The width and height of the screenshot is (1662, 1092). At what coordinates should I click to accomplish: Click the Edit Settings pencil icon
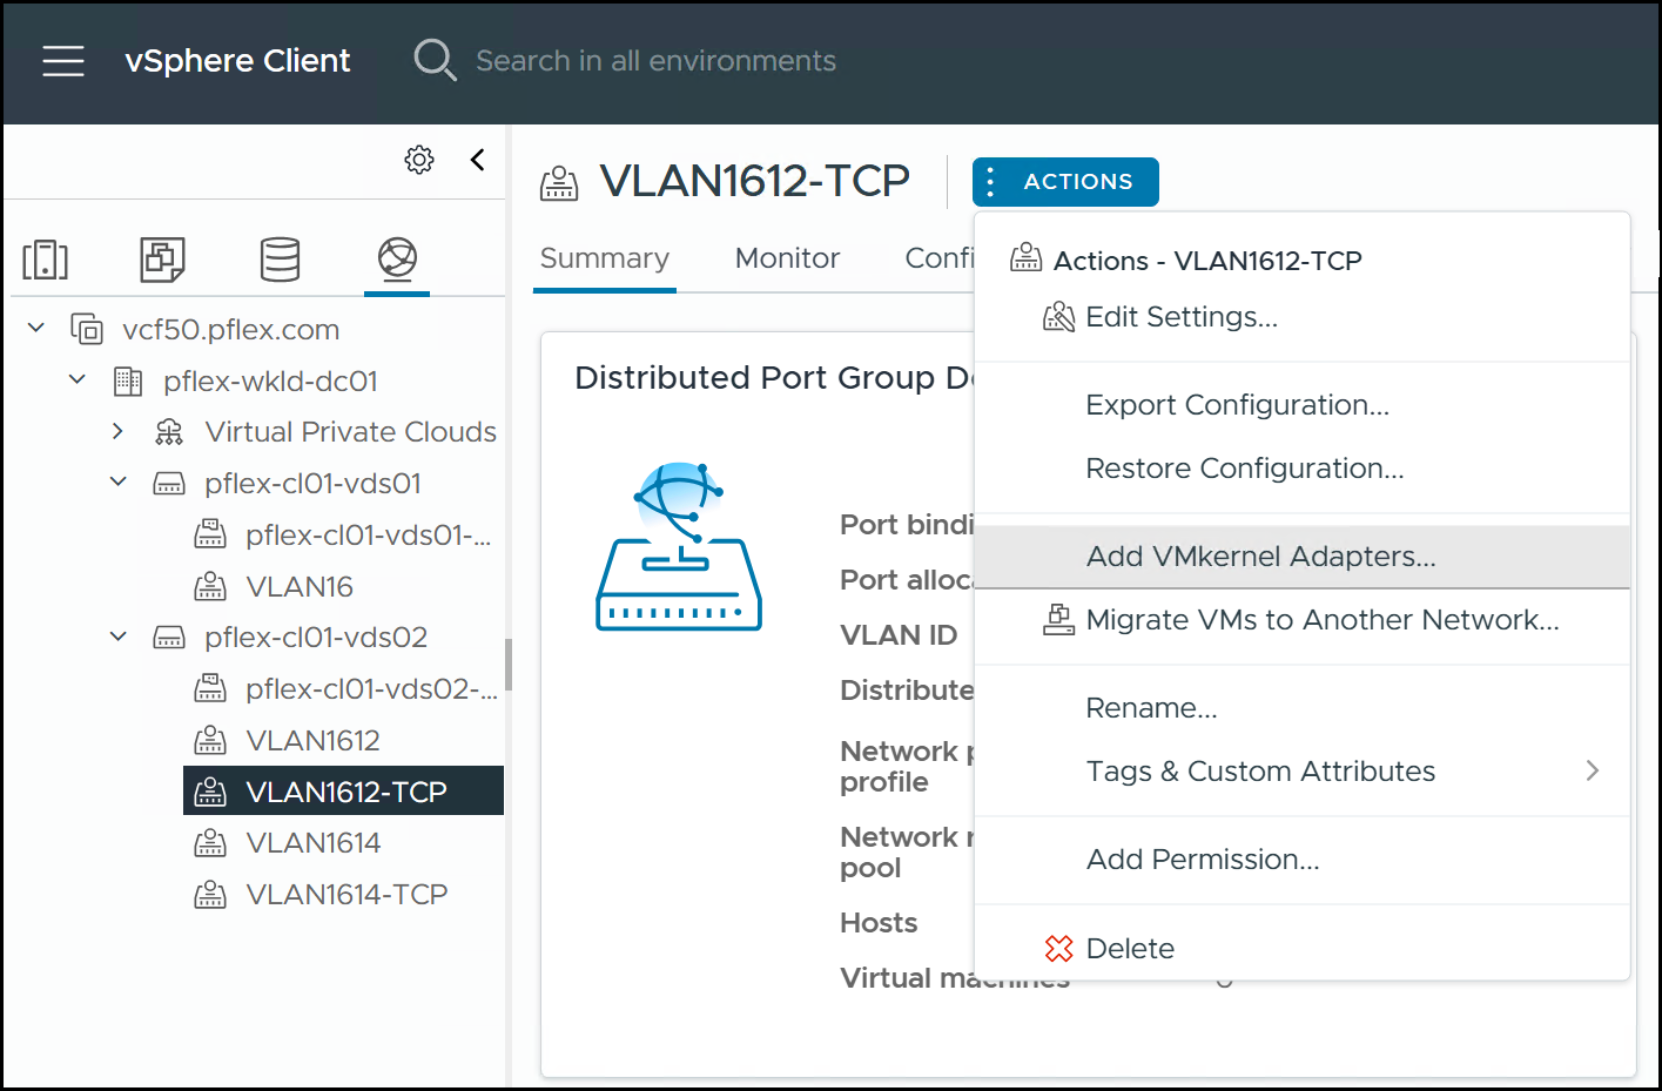1059,317
